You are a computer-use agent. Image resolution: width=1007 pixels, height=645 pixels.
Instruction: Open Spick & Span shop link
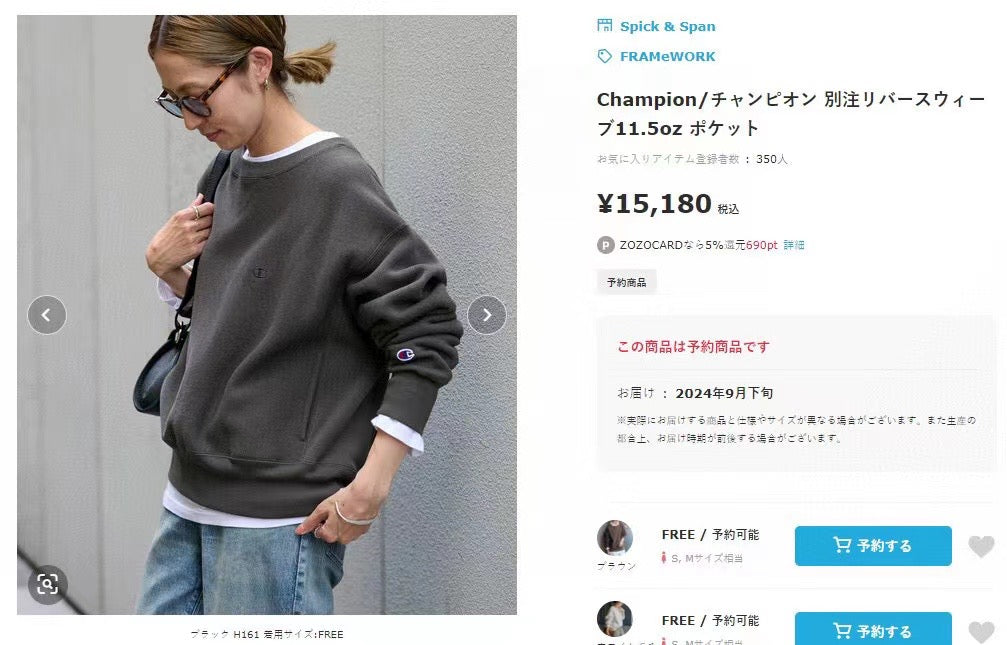(667, 26)
